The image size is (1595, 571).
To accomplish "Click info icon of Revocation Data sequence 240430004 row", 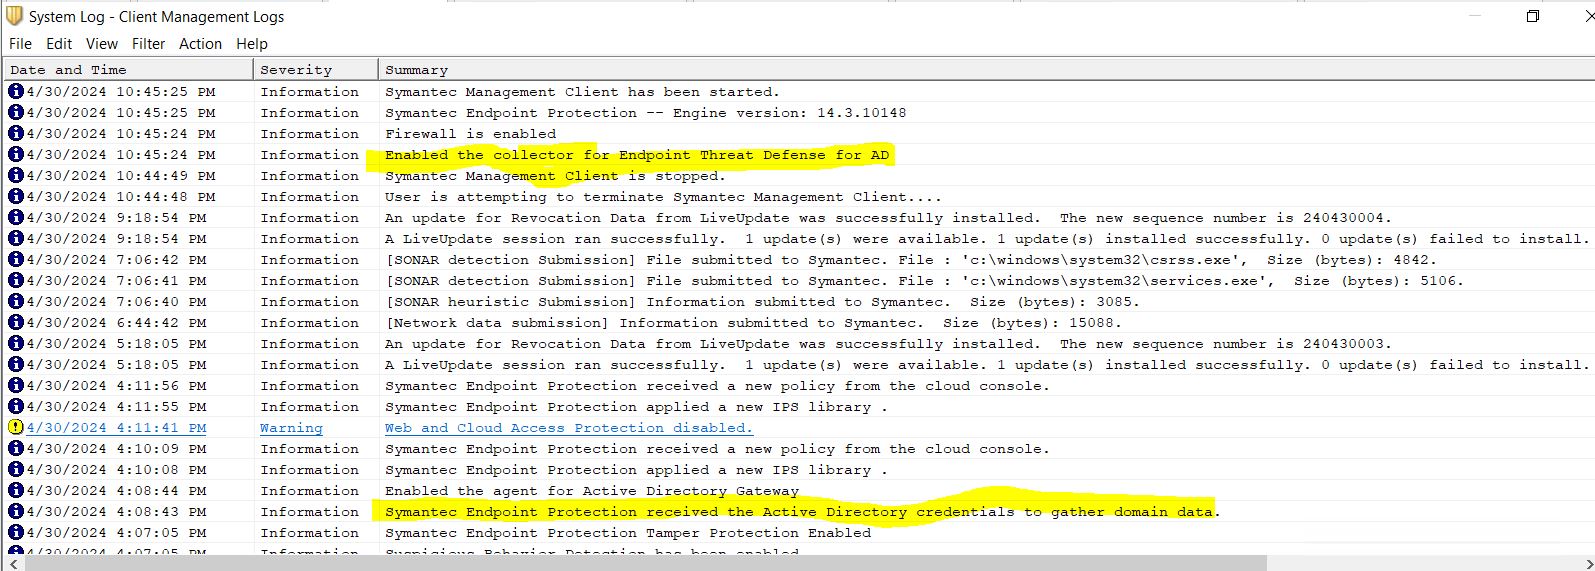I will point(15,217).
